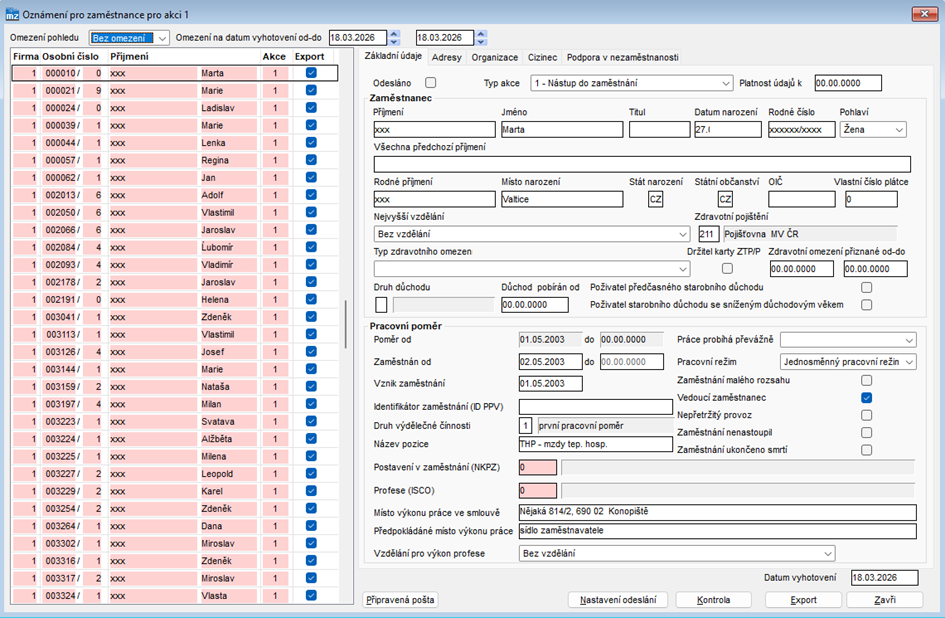Click the Export button at the bottom

pos(803,600)
